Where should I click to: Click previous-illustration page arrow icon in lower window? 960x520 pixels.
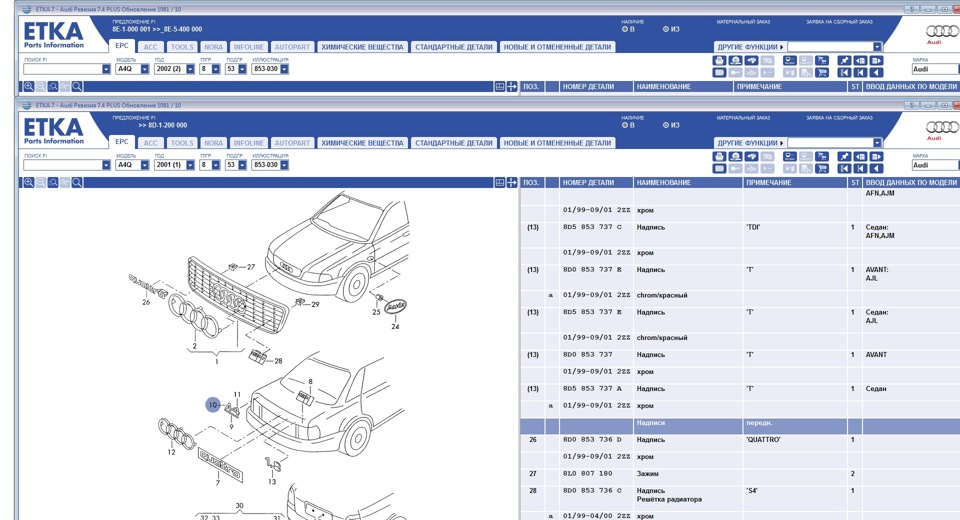click(860, 156)
